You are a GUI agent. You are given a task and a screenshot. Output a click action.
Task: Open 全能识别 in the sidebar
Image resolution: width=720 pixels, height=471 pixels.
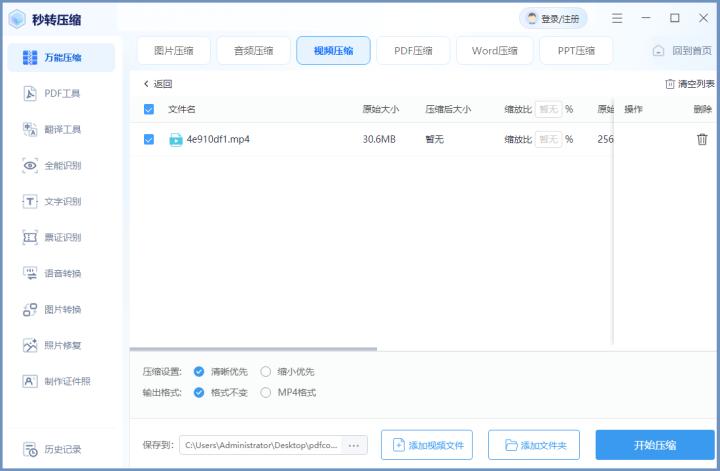[61, 165]
